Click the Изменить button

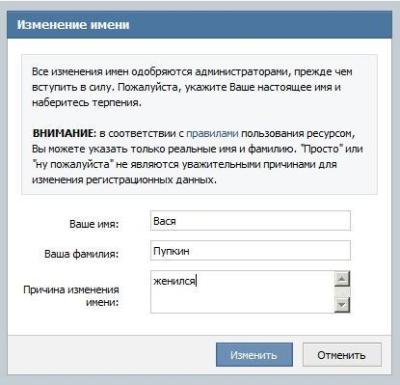(254, 355)
